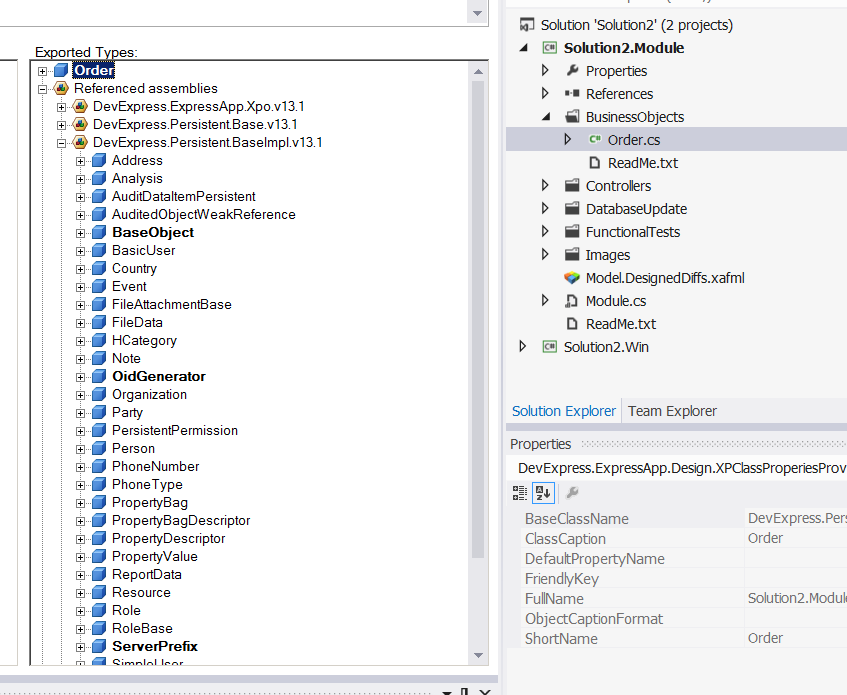This screenshot has width=847, height=695.
Task: Collapse the Solution2.Module project node
Action: pyautogui.click(x=524, y=47)
